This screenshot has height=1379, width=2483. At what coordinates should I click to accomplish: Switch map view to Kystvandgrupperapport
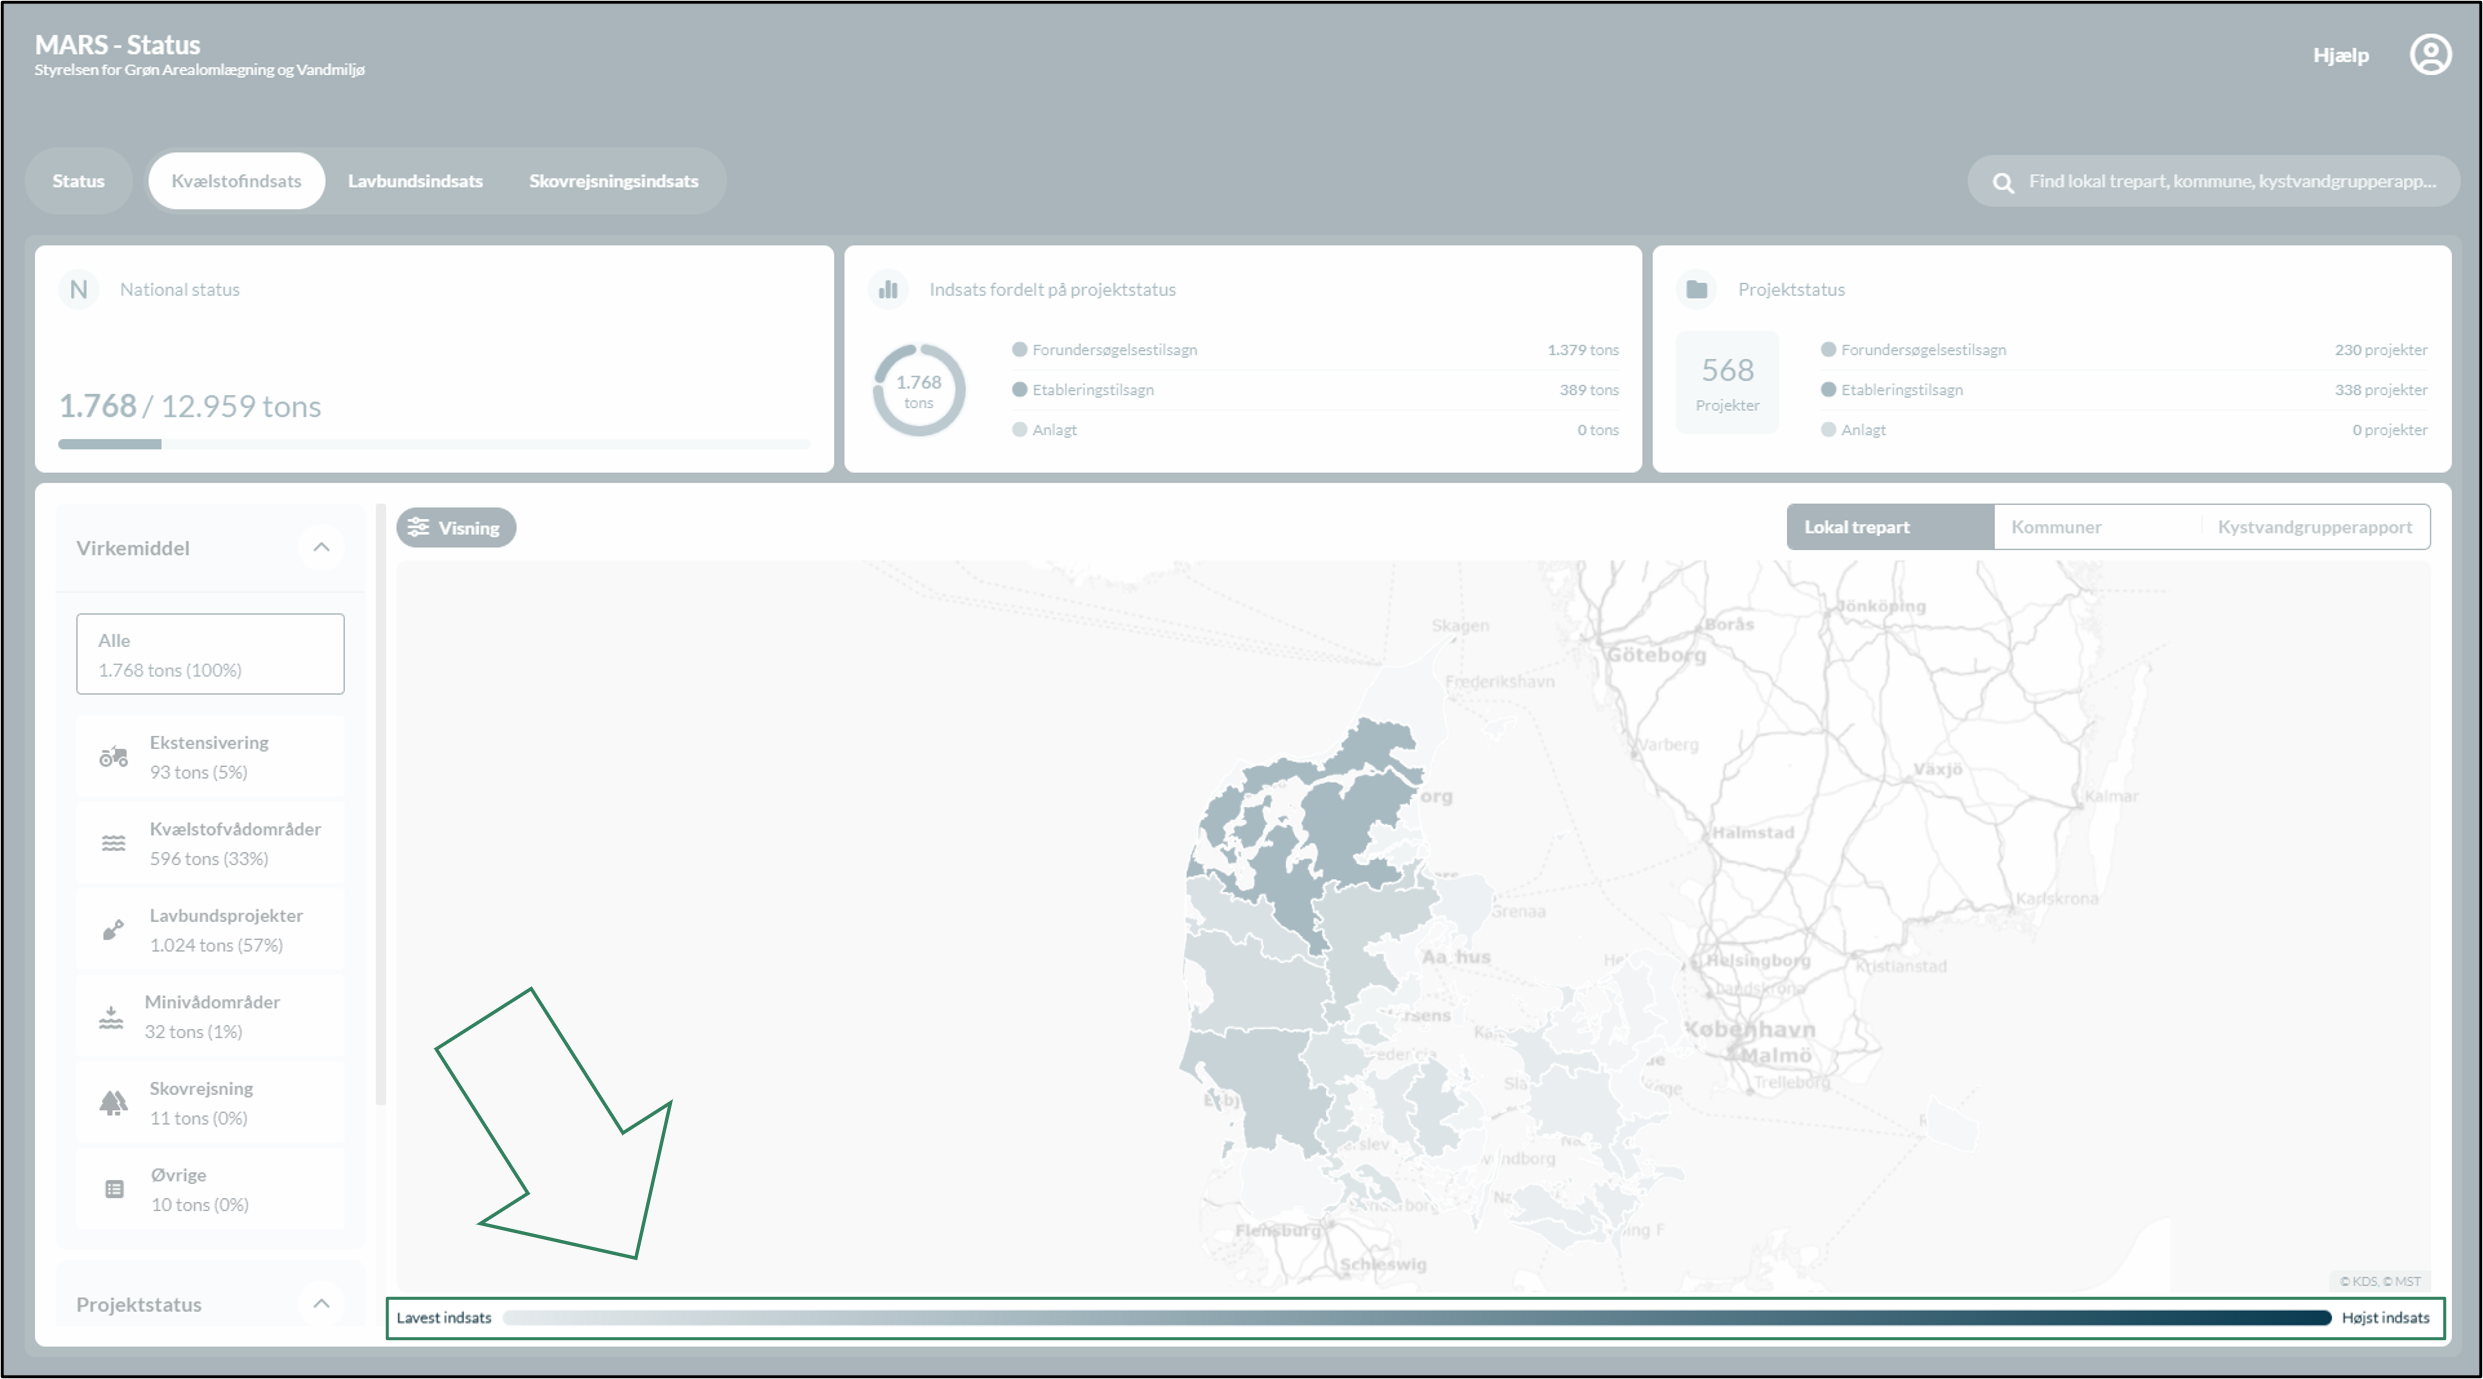(x=2314, y=527)
